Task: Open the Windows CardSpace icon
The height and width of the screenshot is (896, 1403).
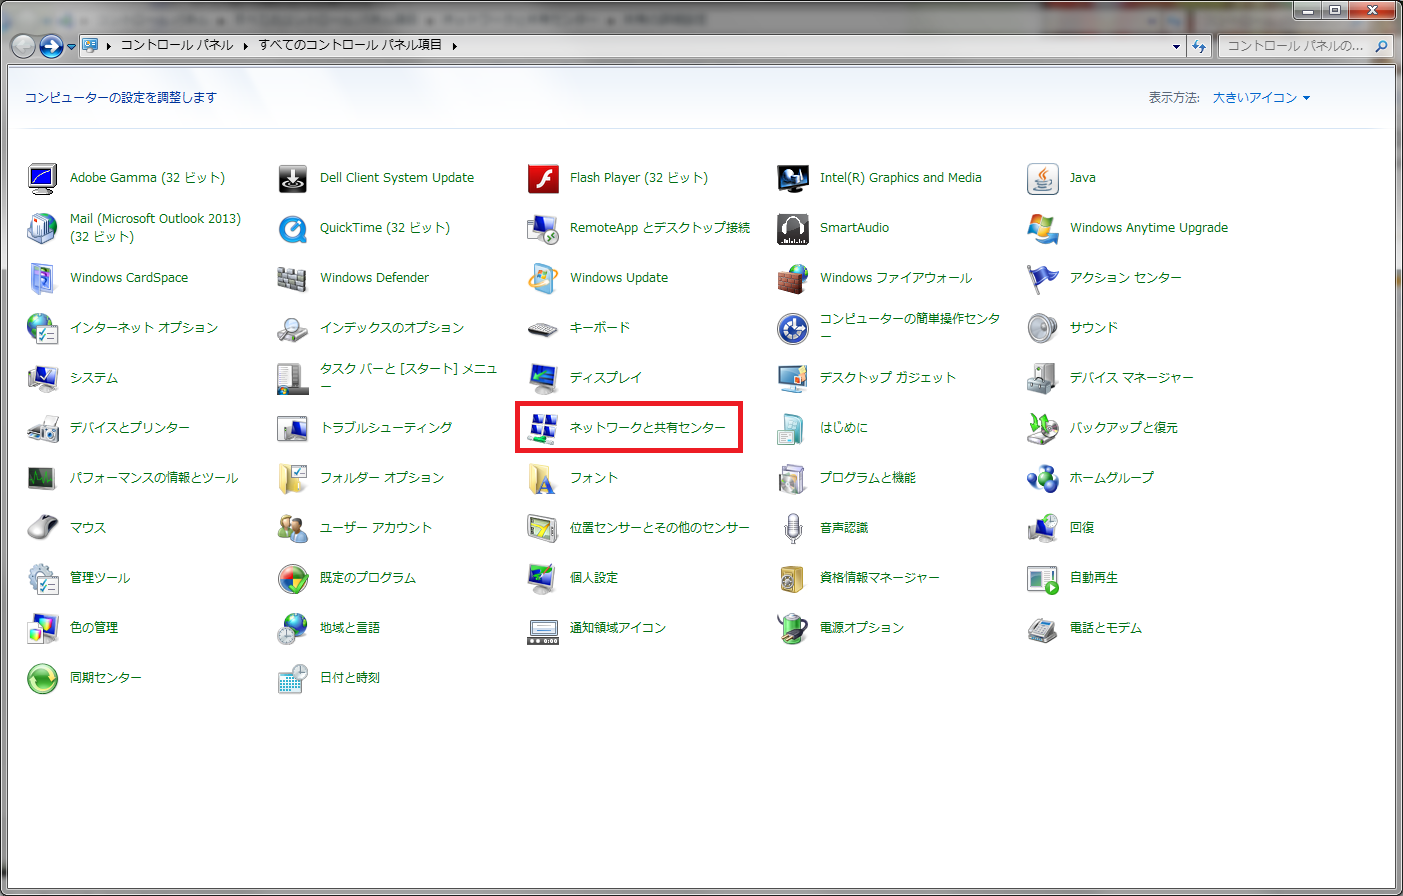Action: pos(43,279)
